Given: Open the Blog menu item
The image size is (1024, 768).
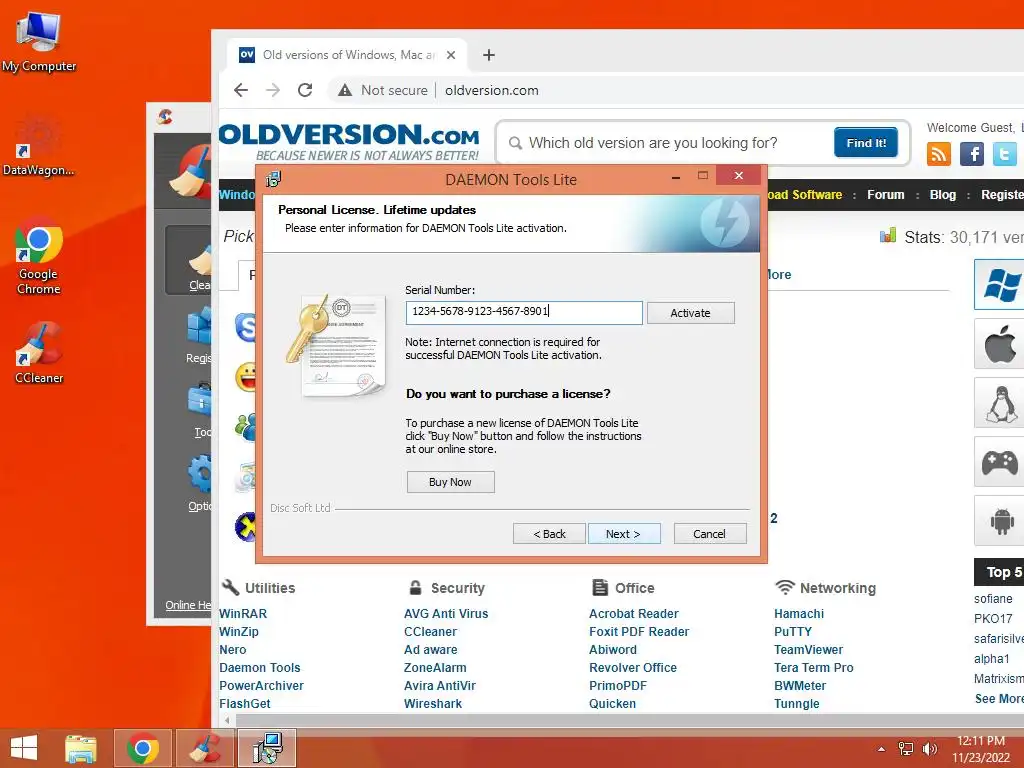Looking at the screenshot, I should pyautogui.click(x=942, y=195).
